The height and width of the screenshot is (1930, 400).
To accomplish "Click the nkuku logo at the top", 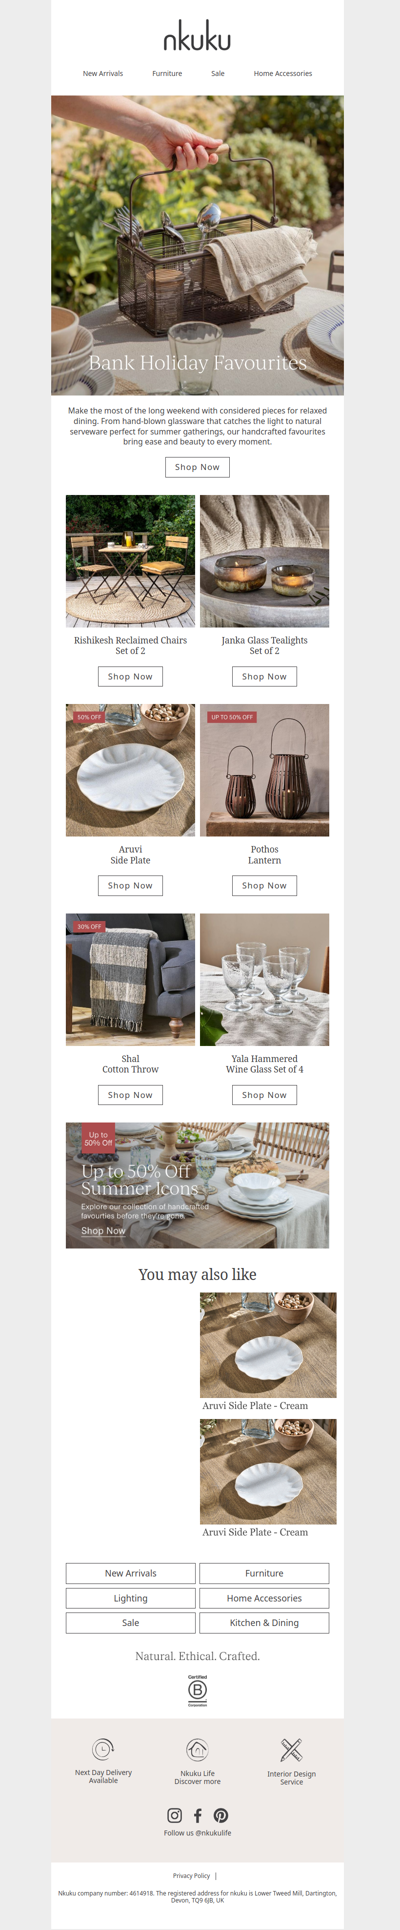I will point(197,39).
